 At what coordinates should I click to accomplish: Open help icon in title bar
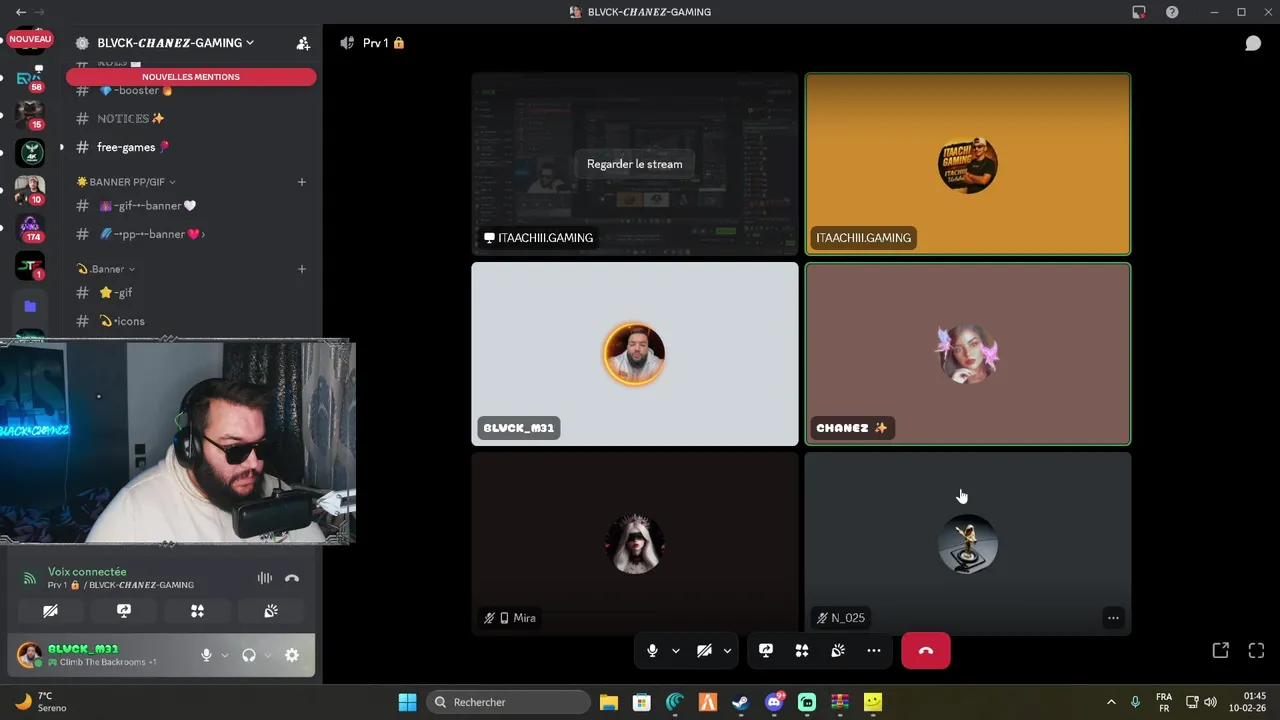pos(1172,12)
